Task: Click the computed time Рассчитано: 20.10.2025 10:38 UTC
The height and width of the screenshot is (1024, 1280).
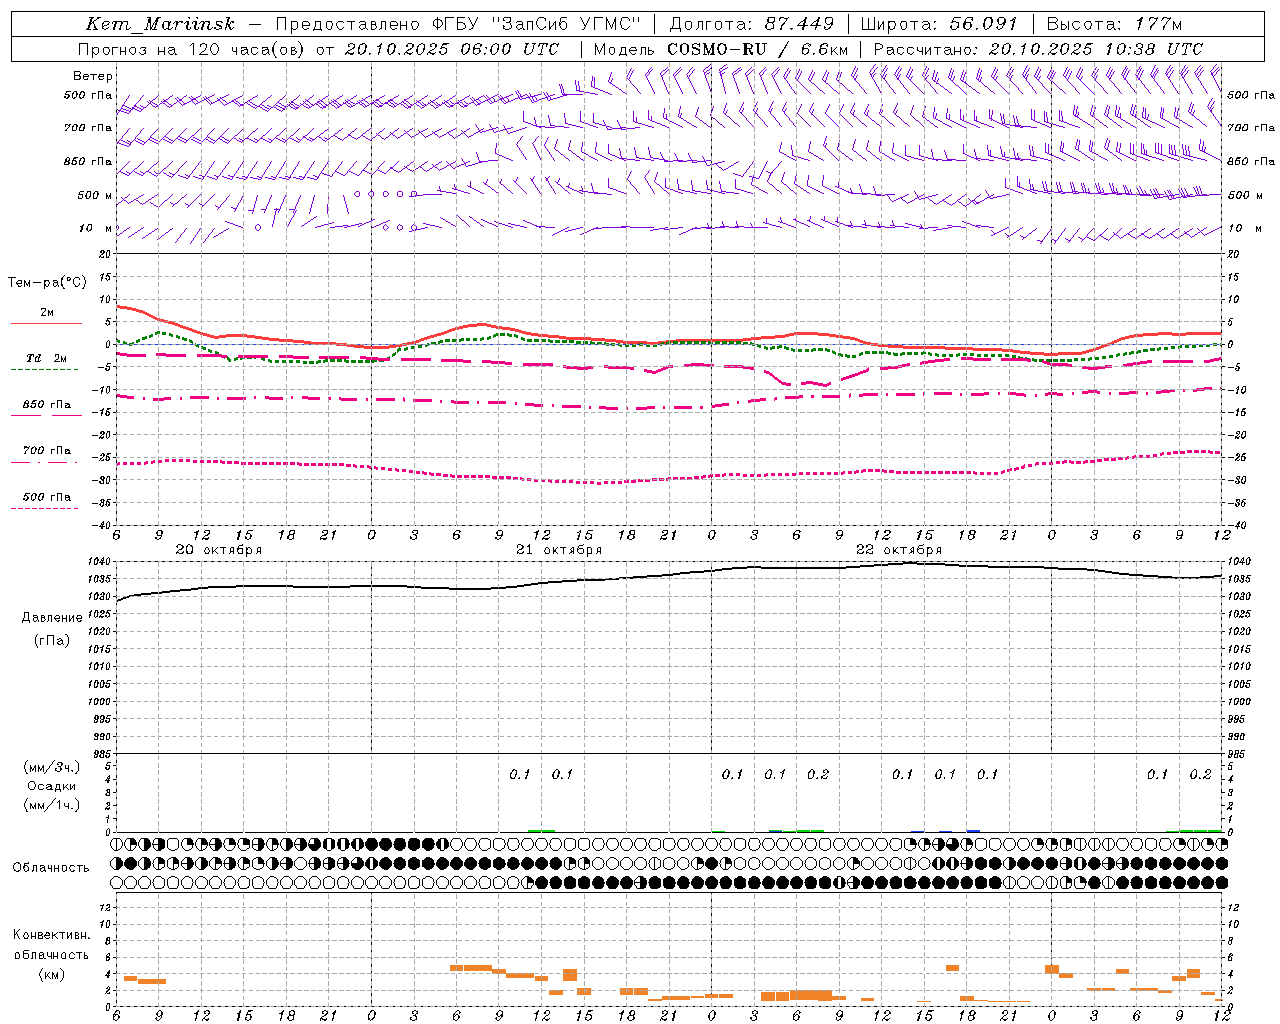Action: 1038,49
